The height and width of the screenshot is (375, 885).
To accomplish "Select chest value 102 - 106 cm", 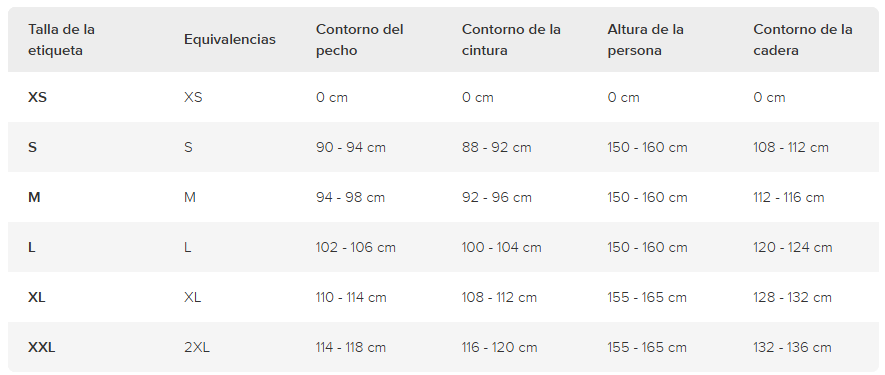I will [x=356, y=247].
